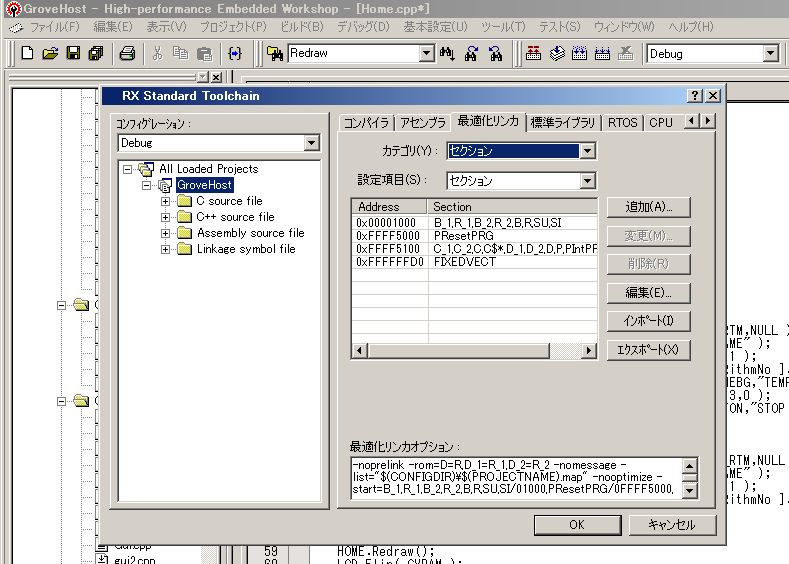Find previous occurrence icon
This screenshot has width=789, height=564.
(x=496, y=53)
